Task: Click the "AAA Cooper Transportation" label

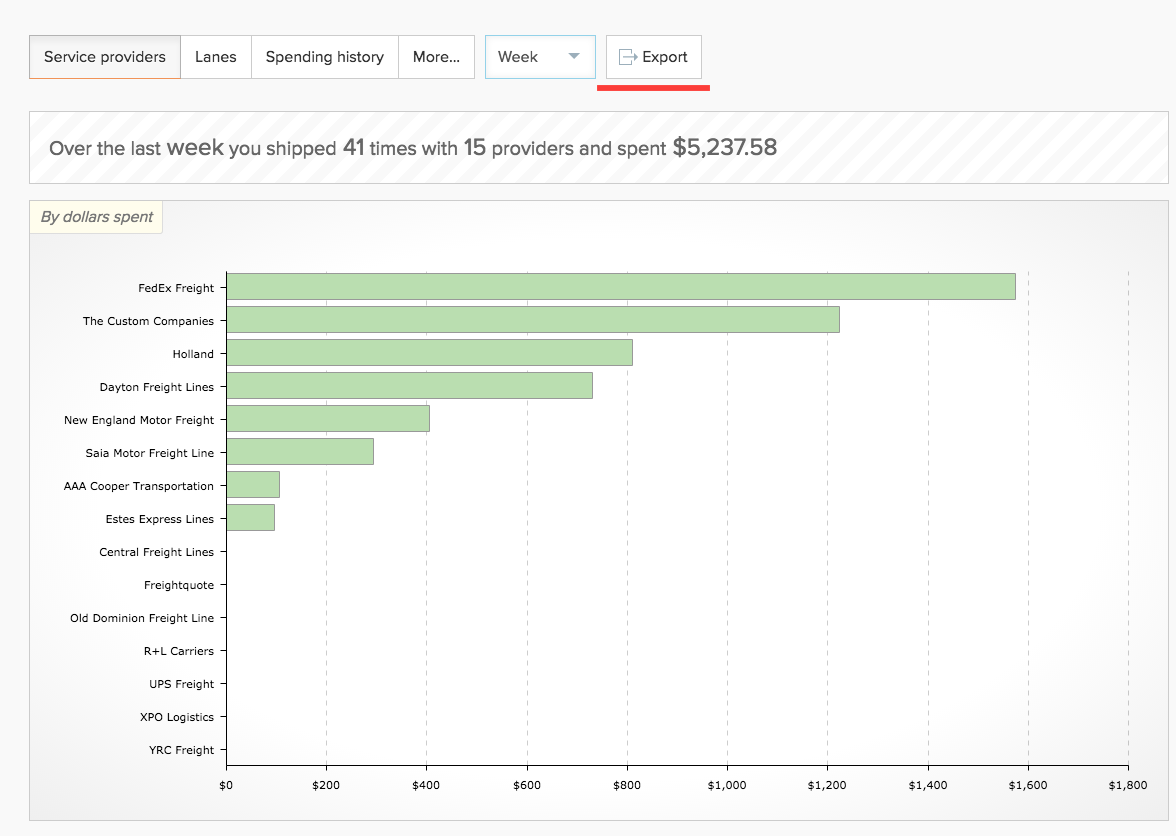Action: (139, 486)
